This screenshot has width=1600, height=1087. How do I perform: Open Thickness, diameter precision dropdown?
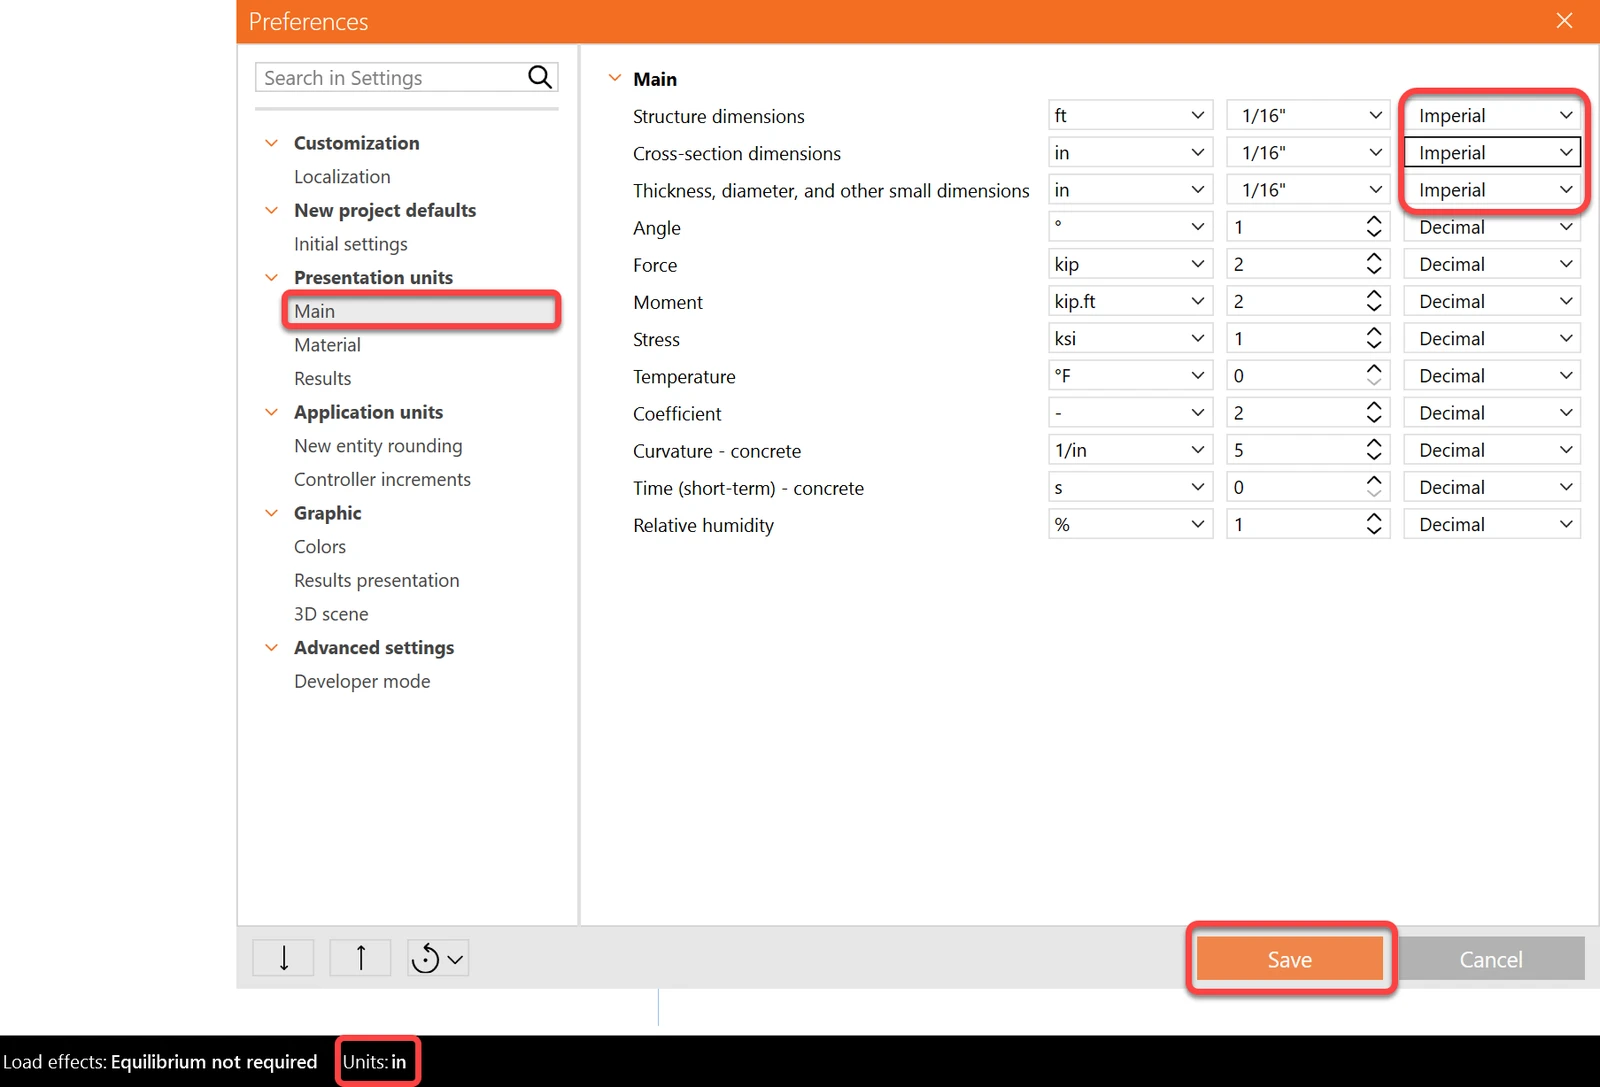point(1308,189)
